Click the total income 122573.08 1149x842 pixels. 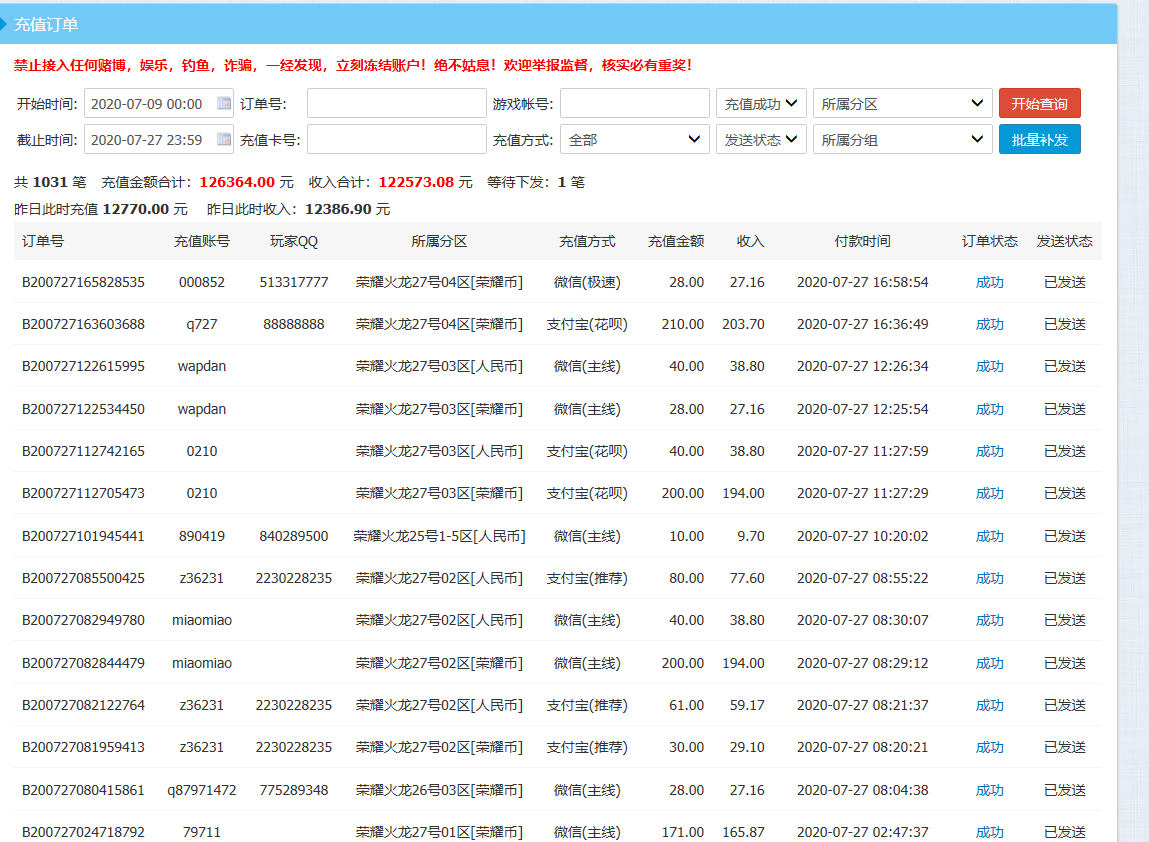[x=416, y=182]
